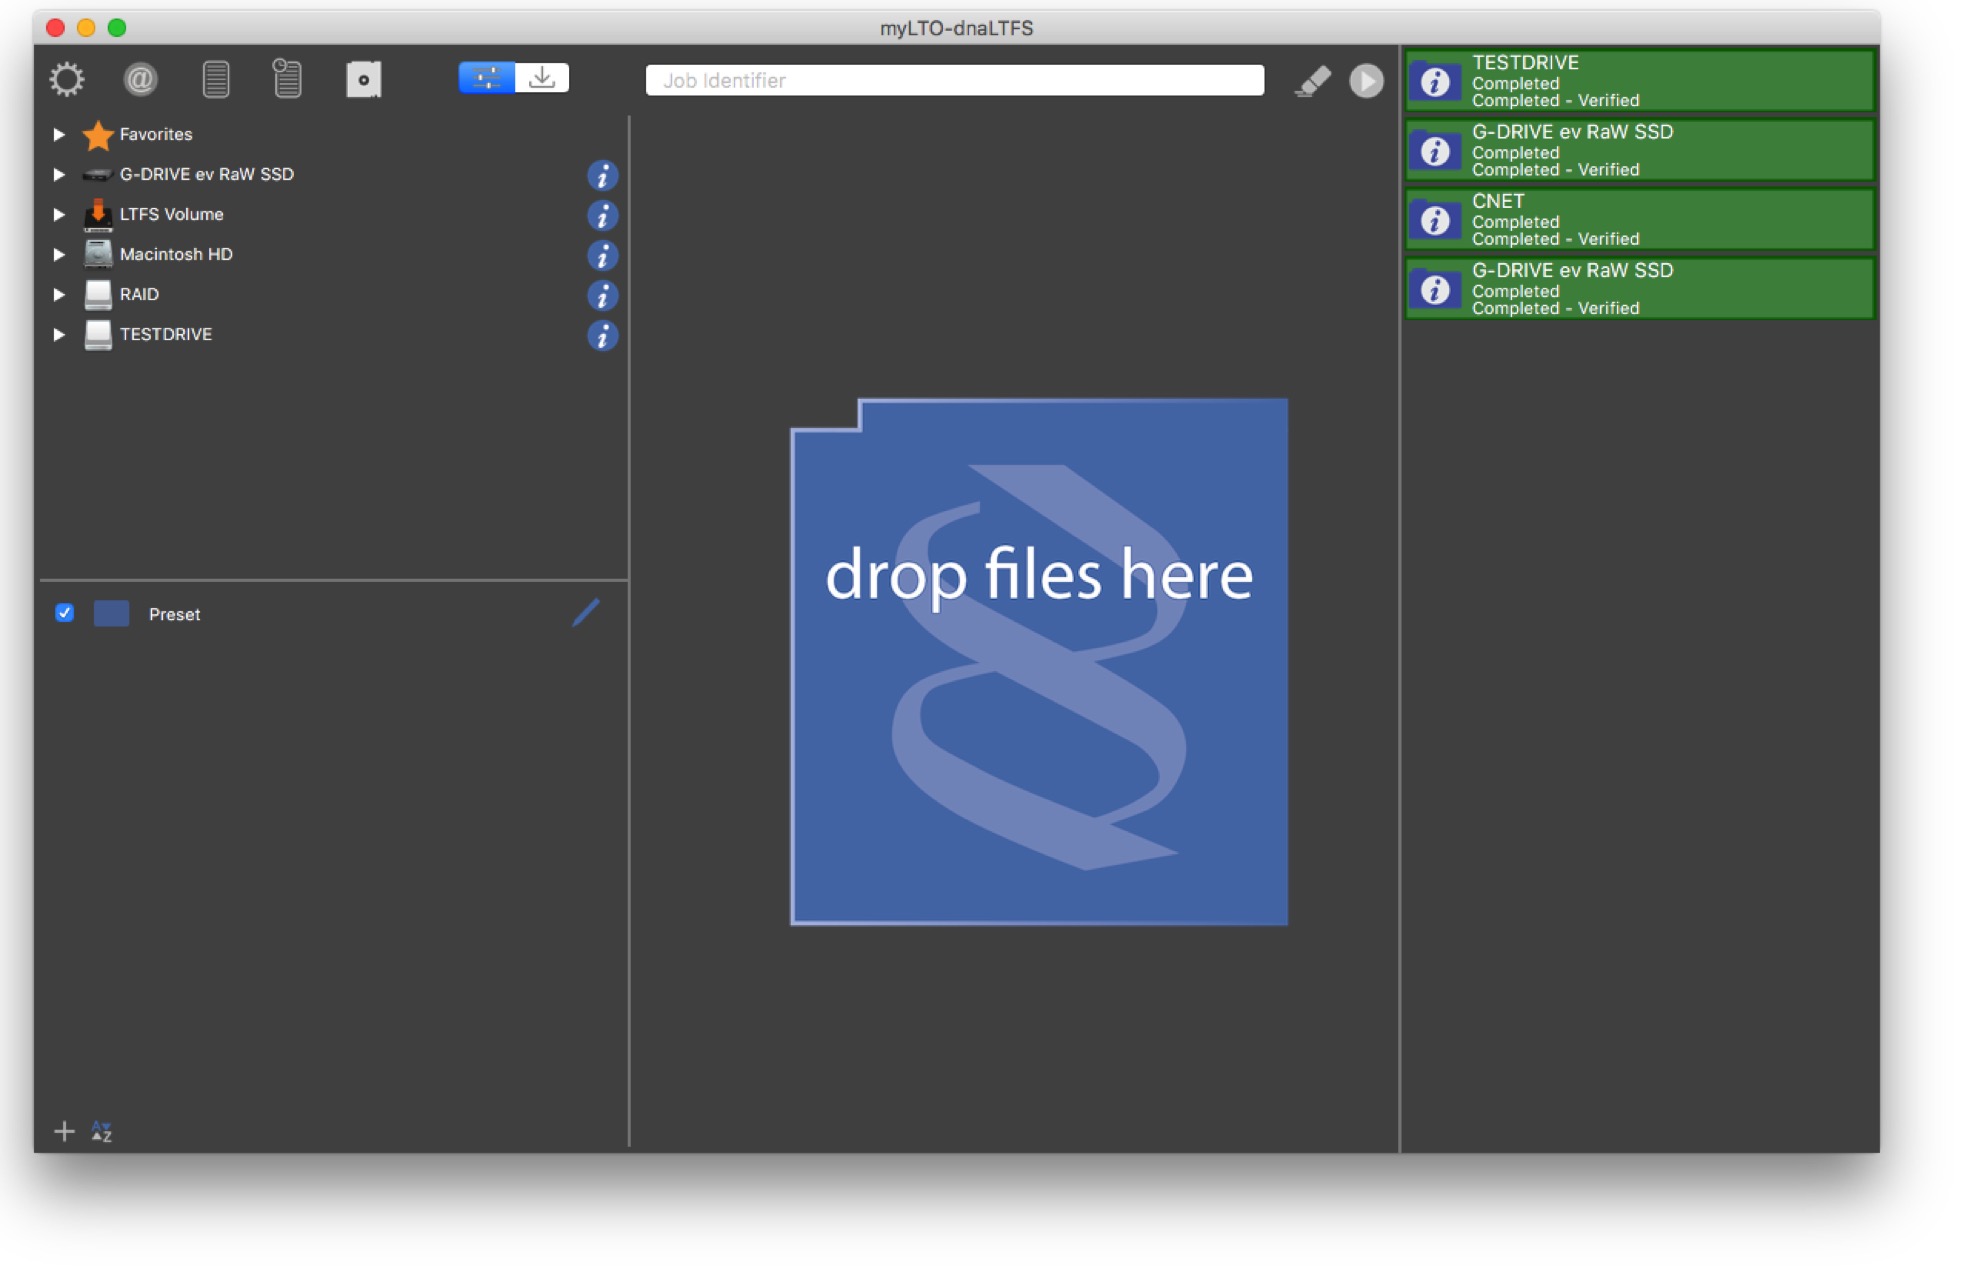This screenshot has width=1966, height=1276.
Task: Select the G-DRIVE ev RaW SSD drive icon
Action: (x=97, y=175)
